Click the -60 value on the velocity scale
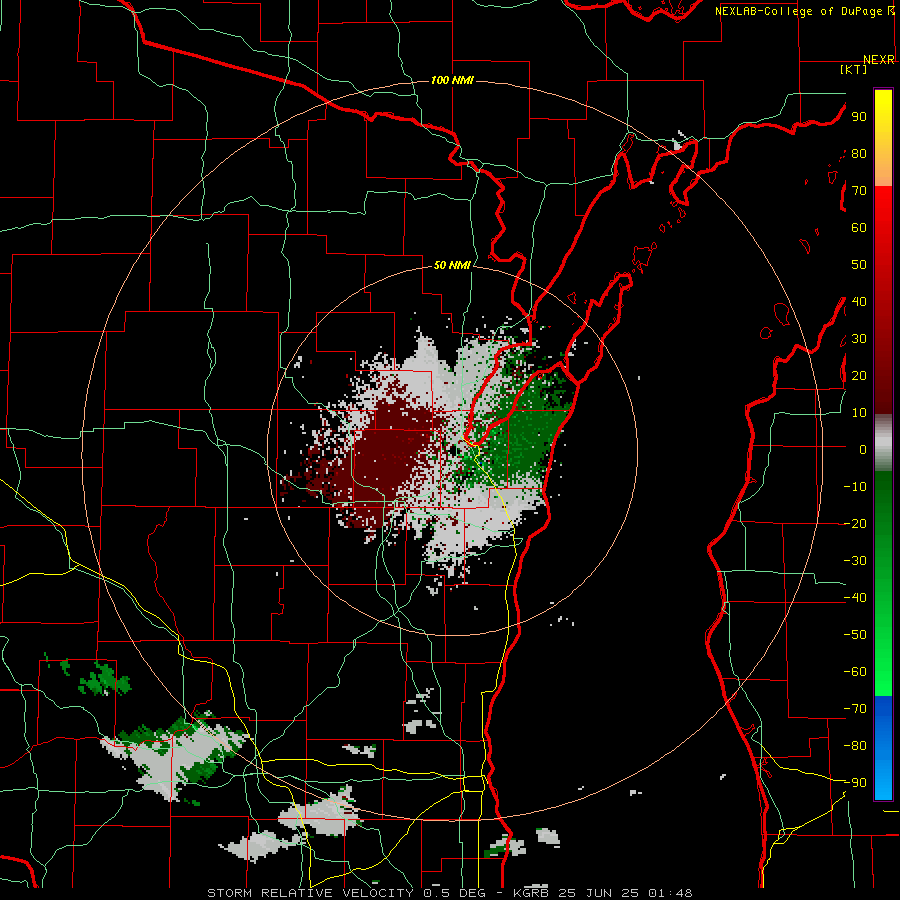The height and width of the screenshot is (900, 900). click(x=855, y=672)
